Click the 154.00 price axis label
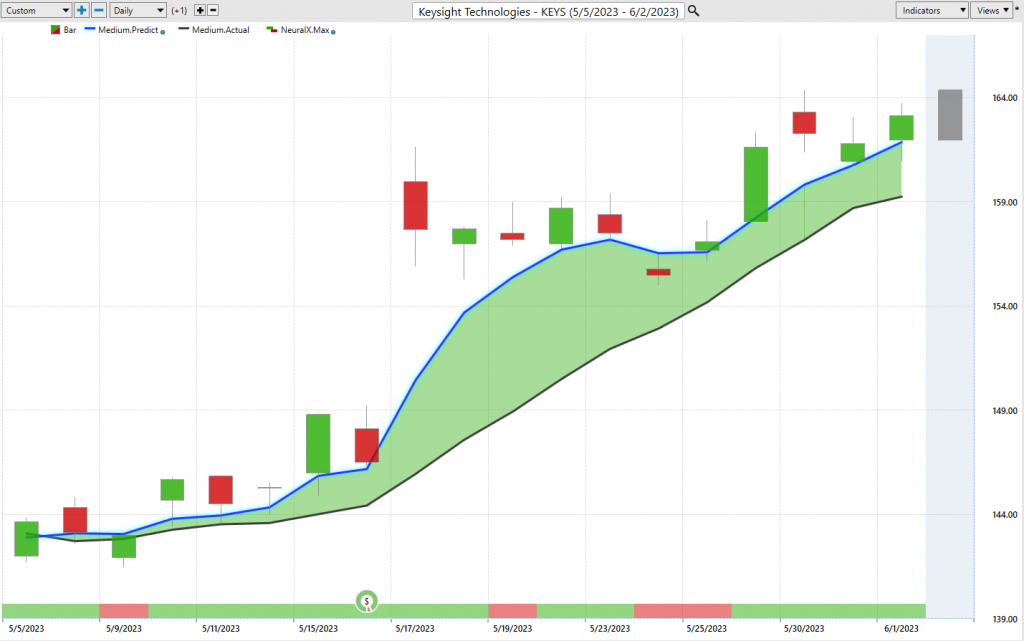1024x641 pixels. click(x=1005, y=306)
